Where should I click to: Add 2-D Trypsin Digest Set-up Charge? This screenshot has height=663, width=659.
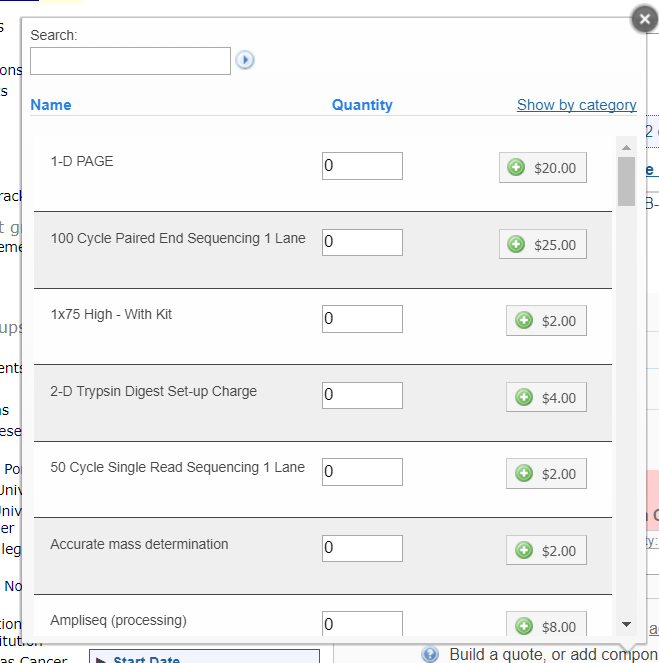pyautogui.click(x=546, y=398)
